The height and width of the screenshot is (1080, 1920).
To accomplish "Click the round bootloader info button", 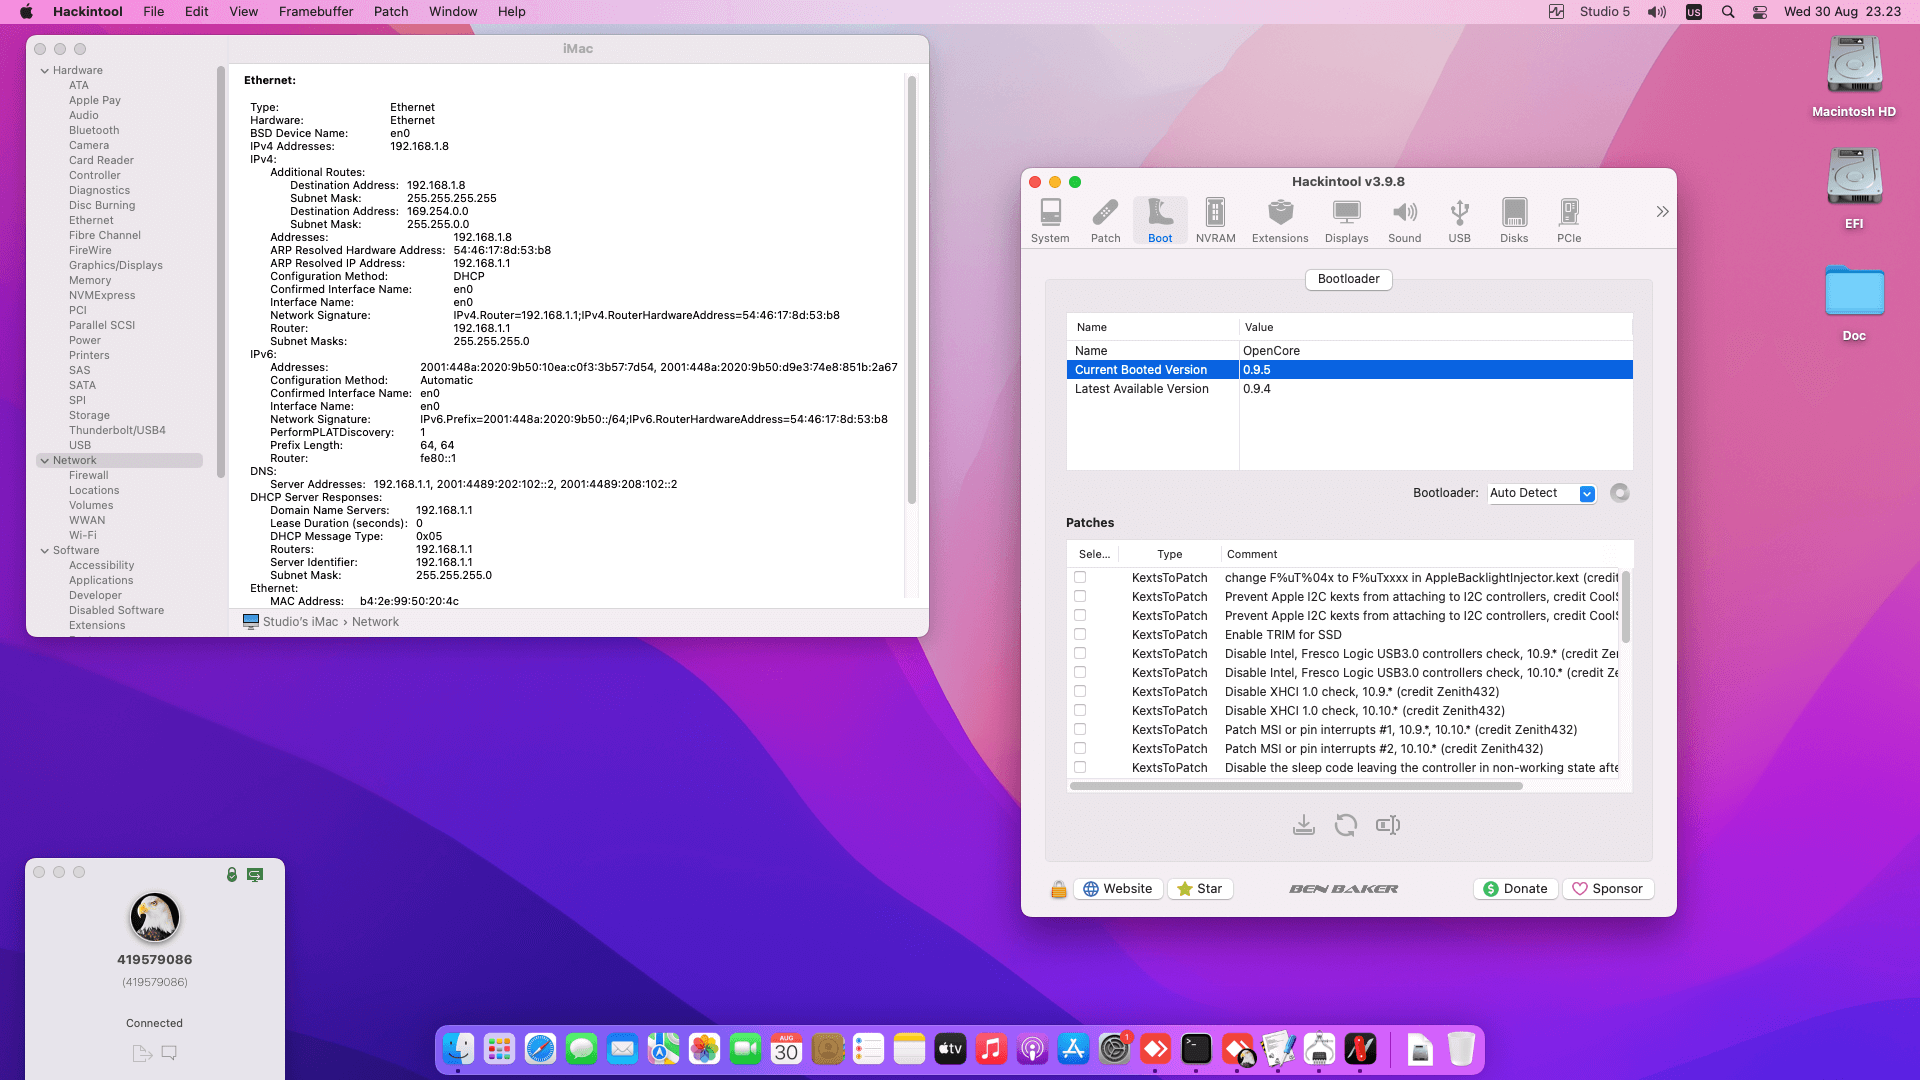I will coord(1620,493).
